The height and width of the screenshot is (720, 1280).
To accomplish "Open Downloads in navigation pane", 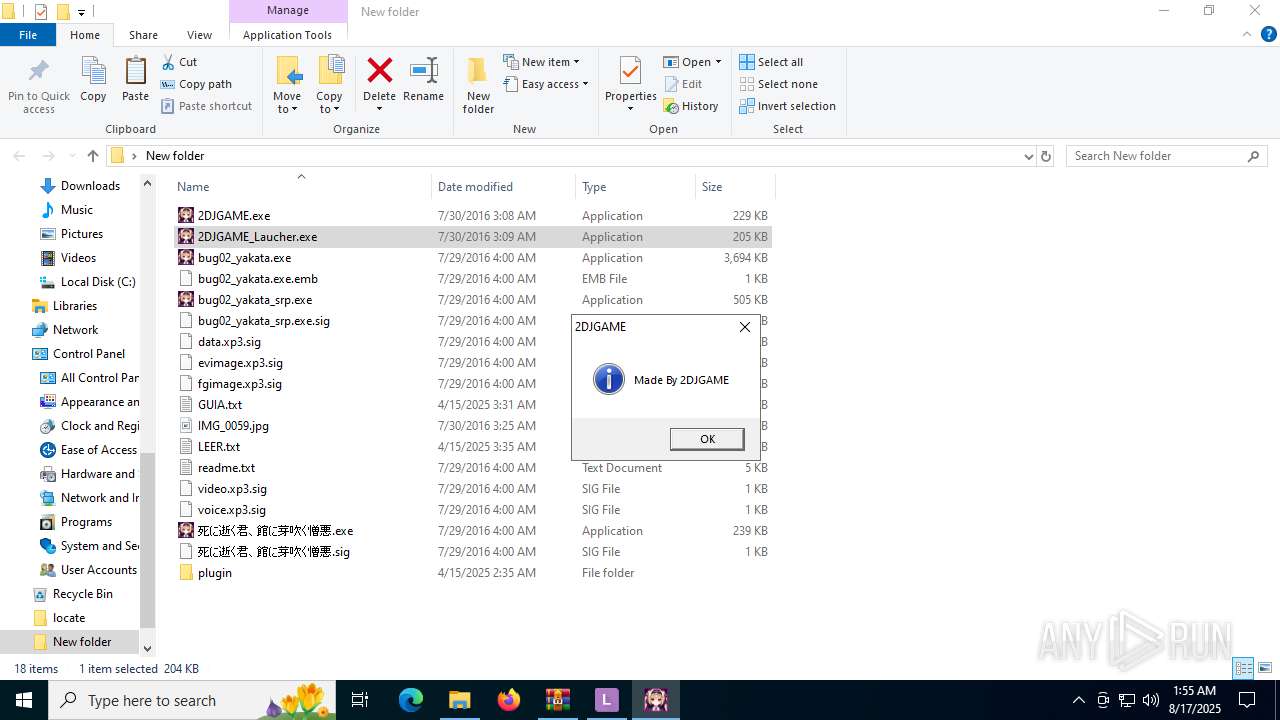I will (90, 185).
